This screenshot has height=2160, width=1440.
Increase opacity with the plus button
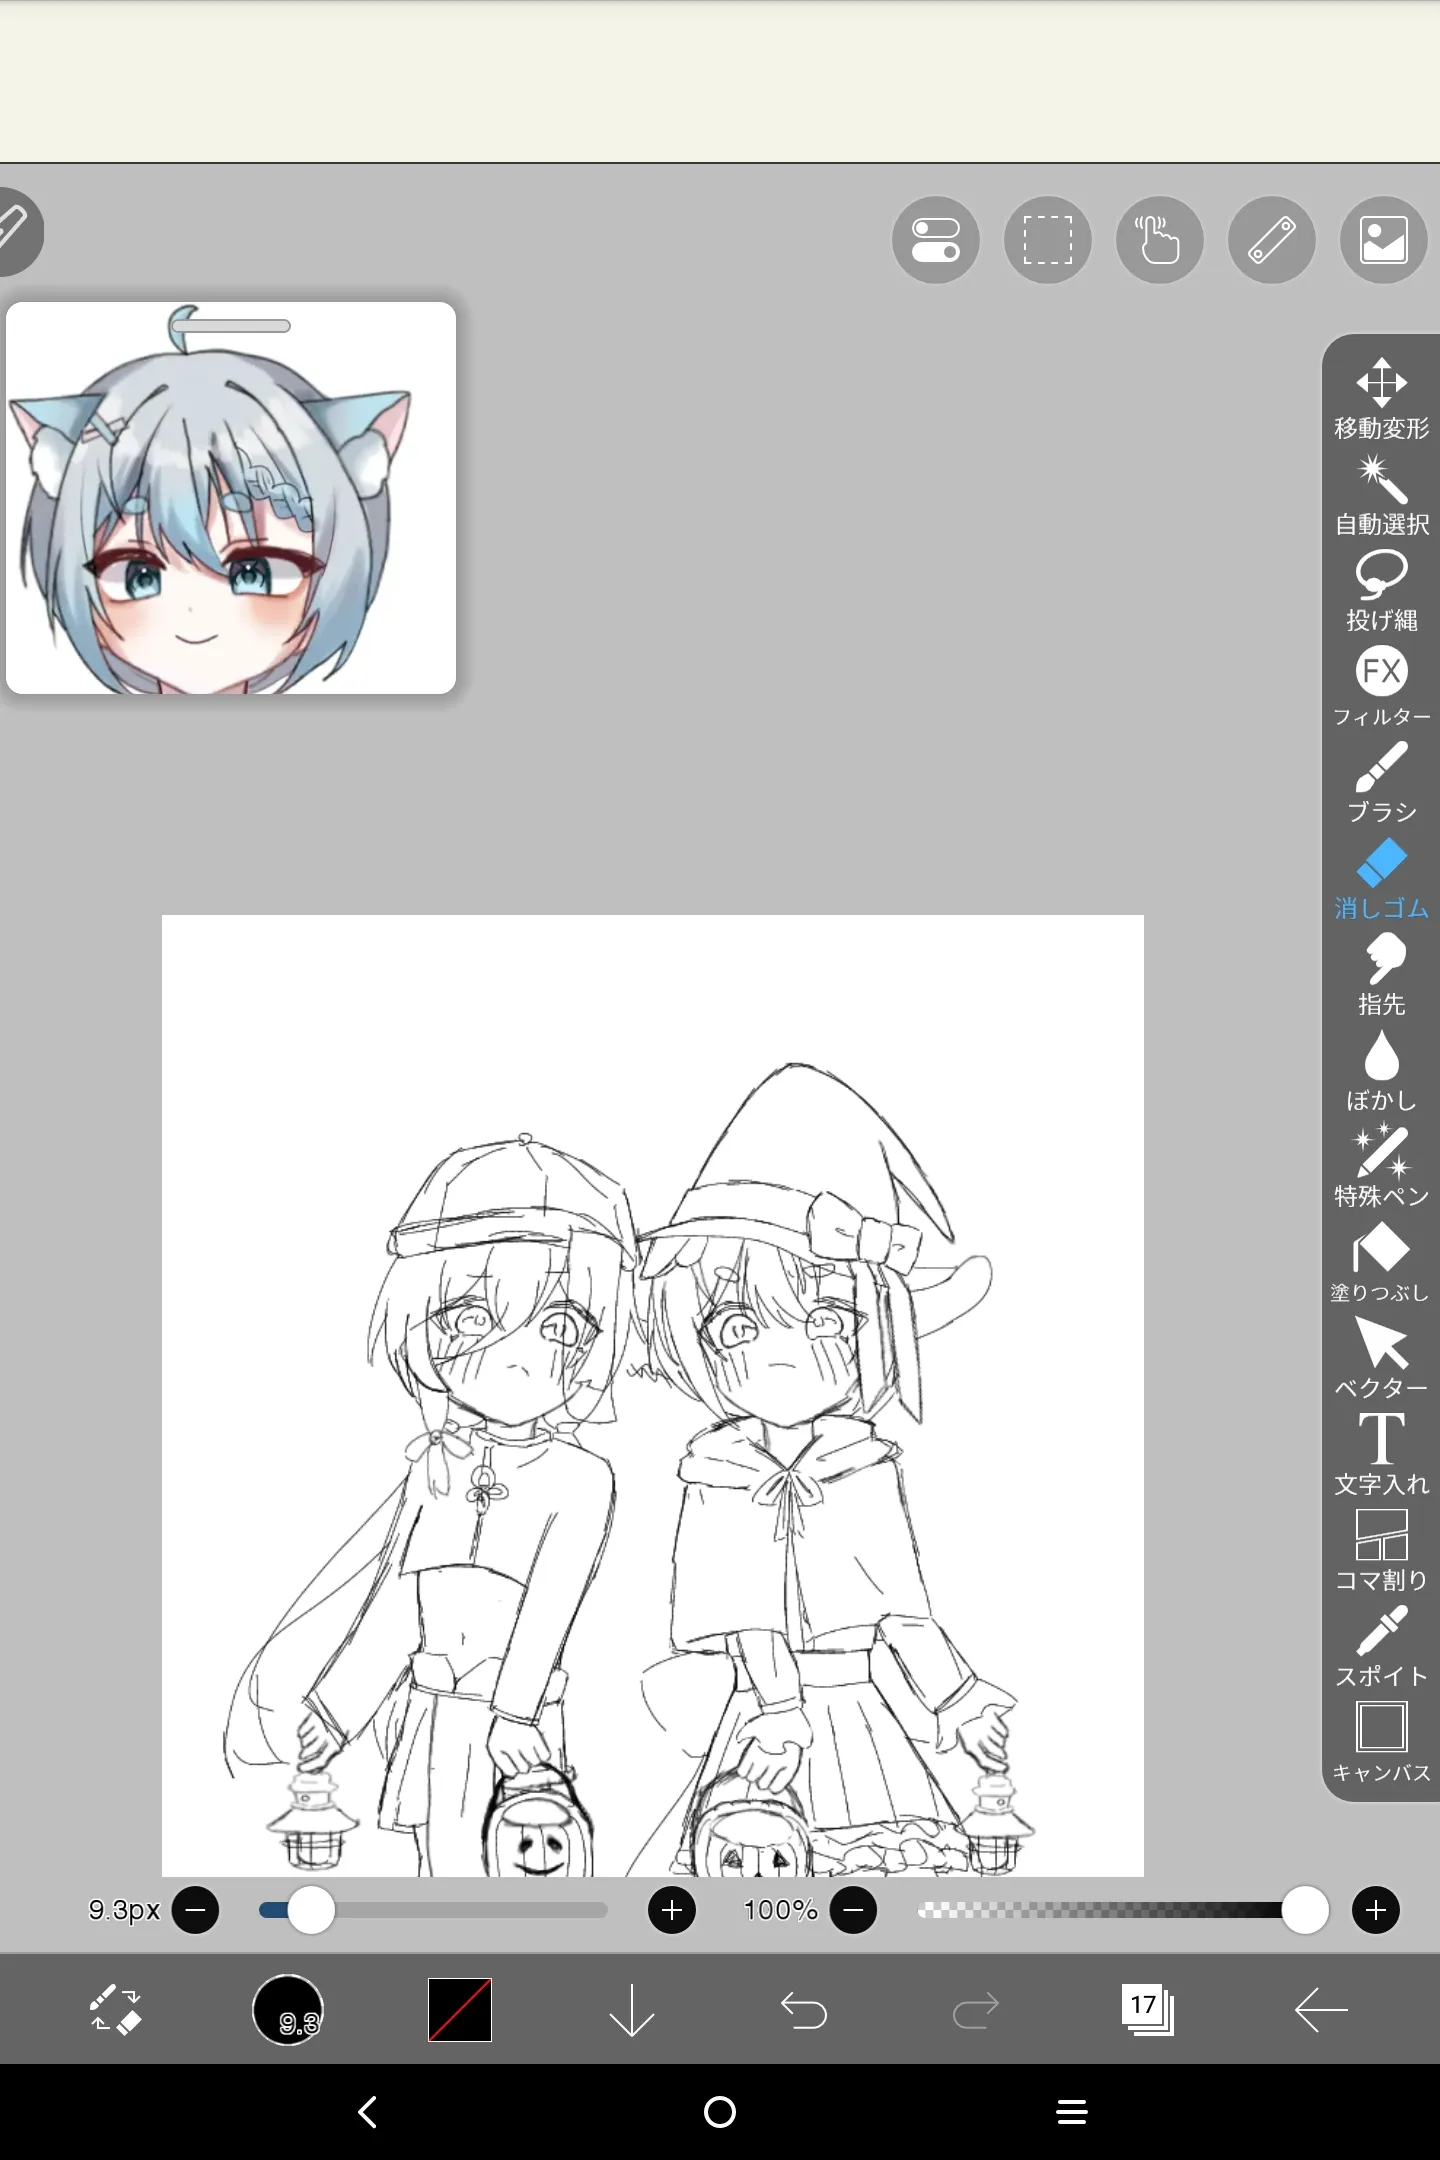click(x=1376, y=1910)
